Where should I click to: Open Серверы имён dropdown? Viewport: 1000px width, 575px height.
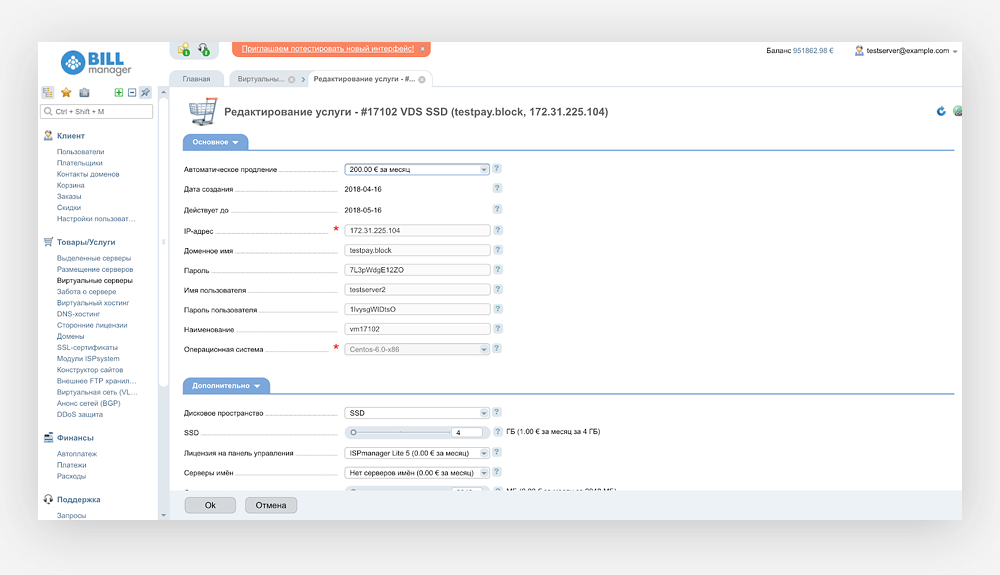tap(417, 473)
